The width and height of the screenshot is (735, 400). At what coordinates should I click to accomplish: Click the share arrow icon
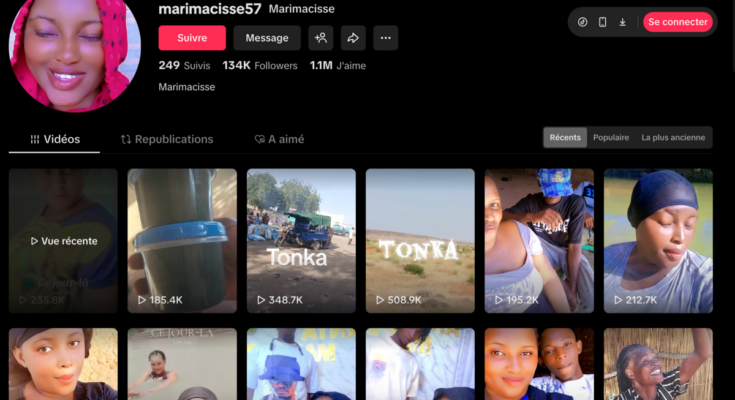click(353, 38)
